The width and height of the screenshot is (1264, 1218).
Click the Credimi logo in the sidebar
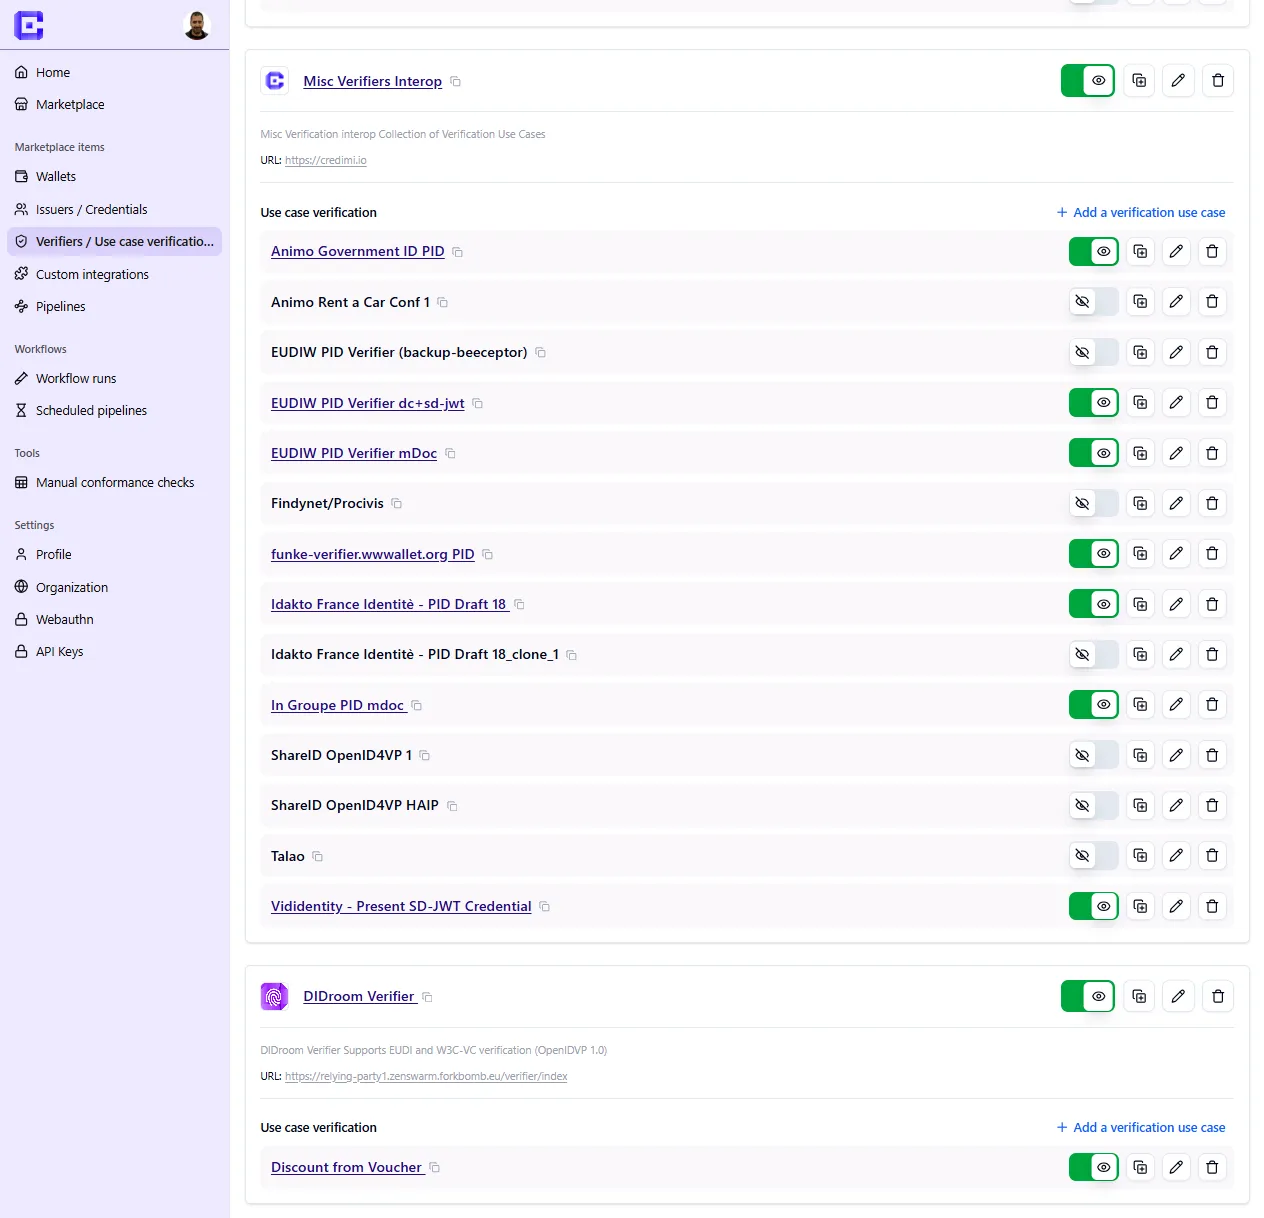coord(29,25)
